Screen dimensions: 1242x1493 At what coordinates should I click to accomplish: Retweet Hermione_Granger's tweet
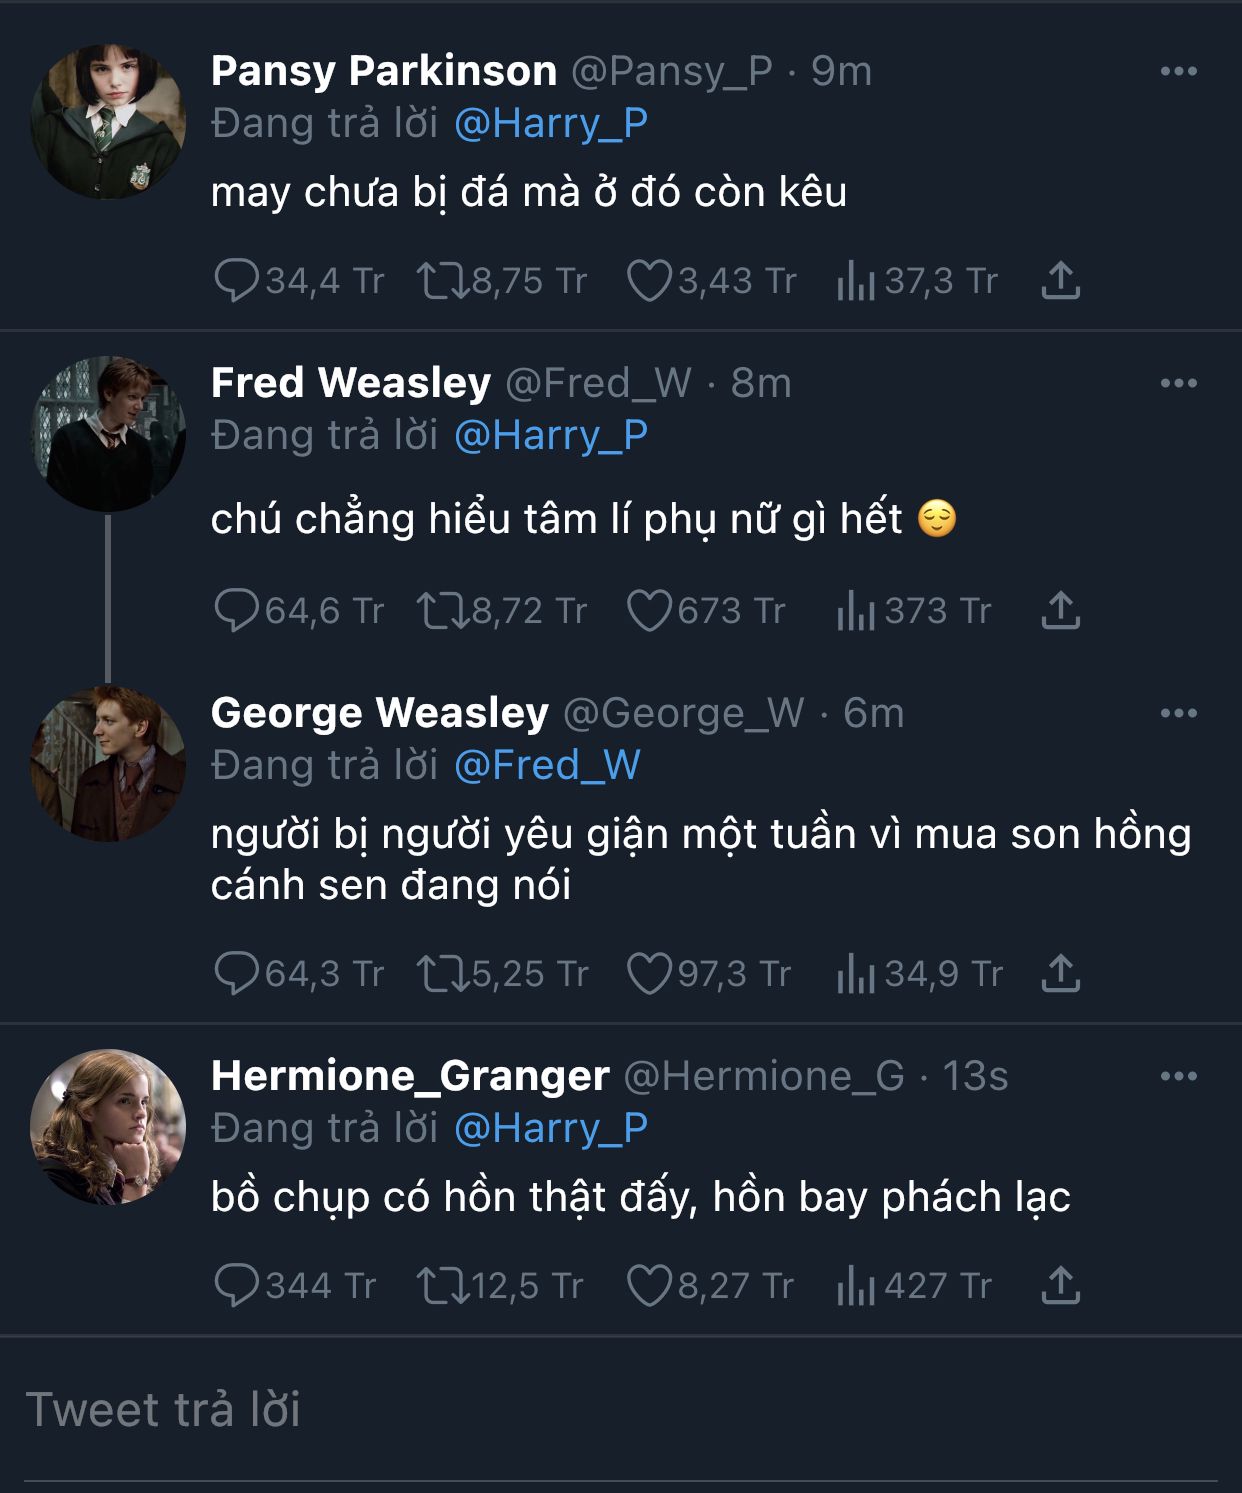tap(443, 1286)
